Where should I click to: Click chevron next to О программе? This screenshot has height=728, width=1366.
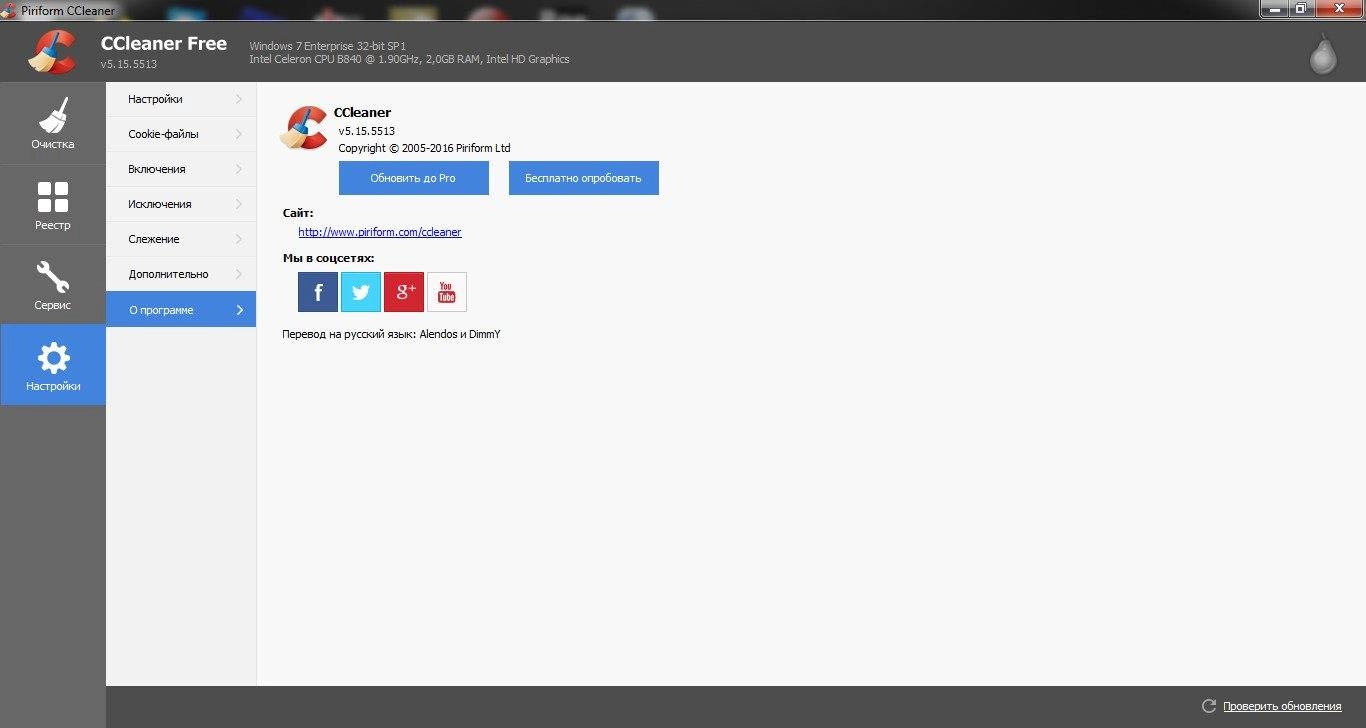click(x=240, y=310)
